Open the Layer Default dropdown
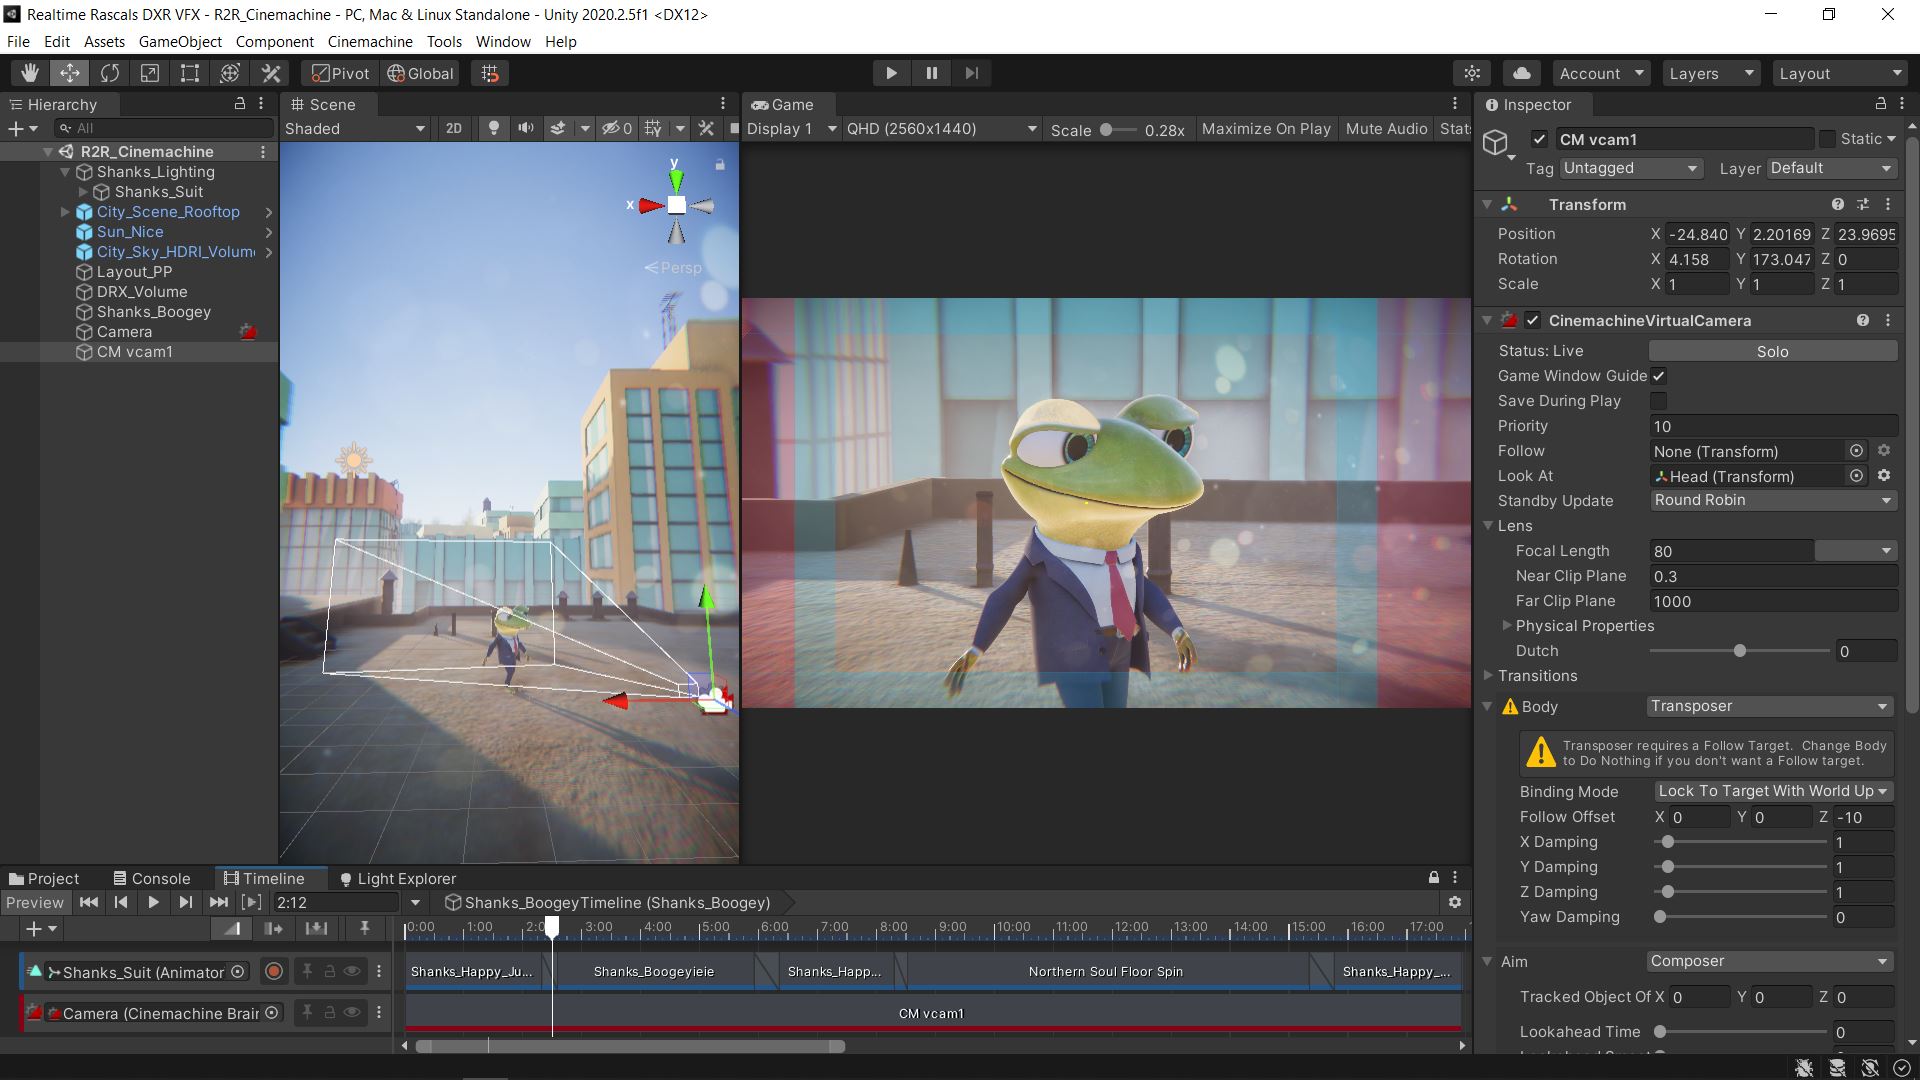Screen dimensions: 1920x1080 (1832, 168)
